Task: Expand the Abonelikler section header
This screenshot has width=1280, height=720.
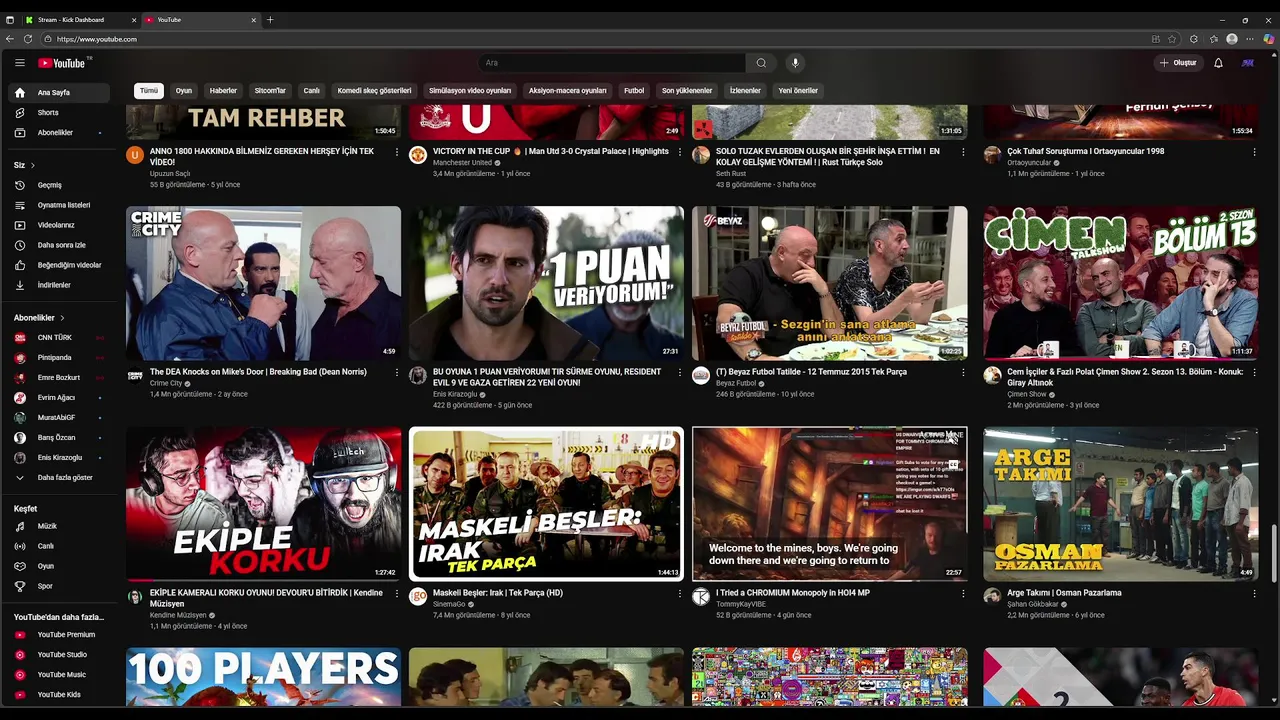Action: tap(40, 318)
